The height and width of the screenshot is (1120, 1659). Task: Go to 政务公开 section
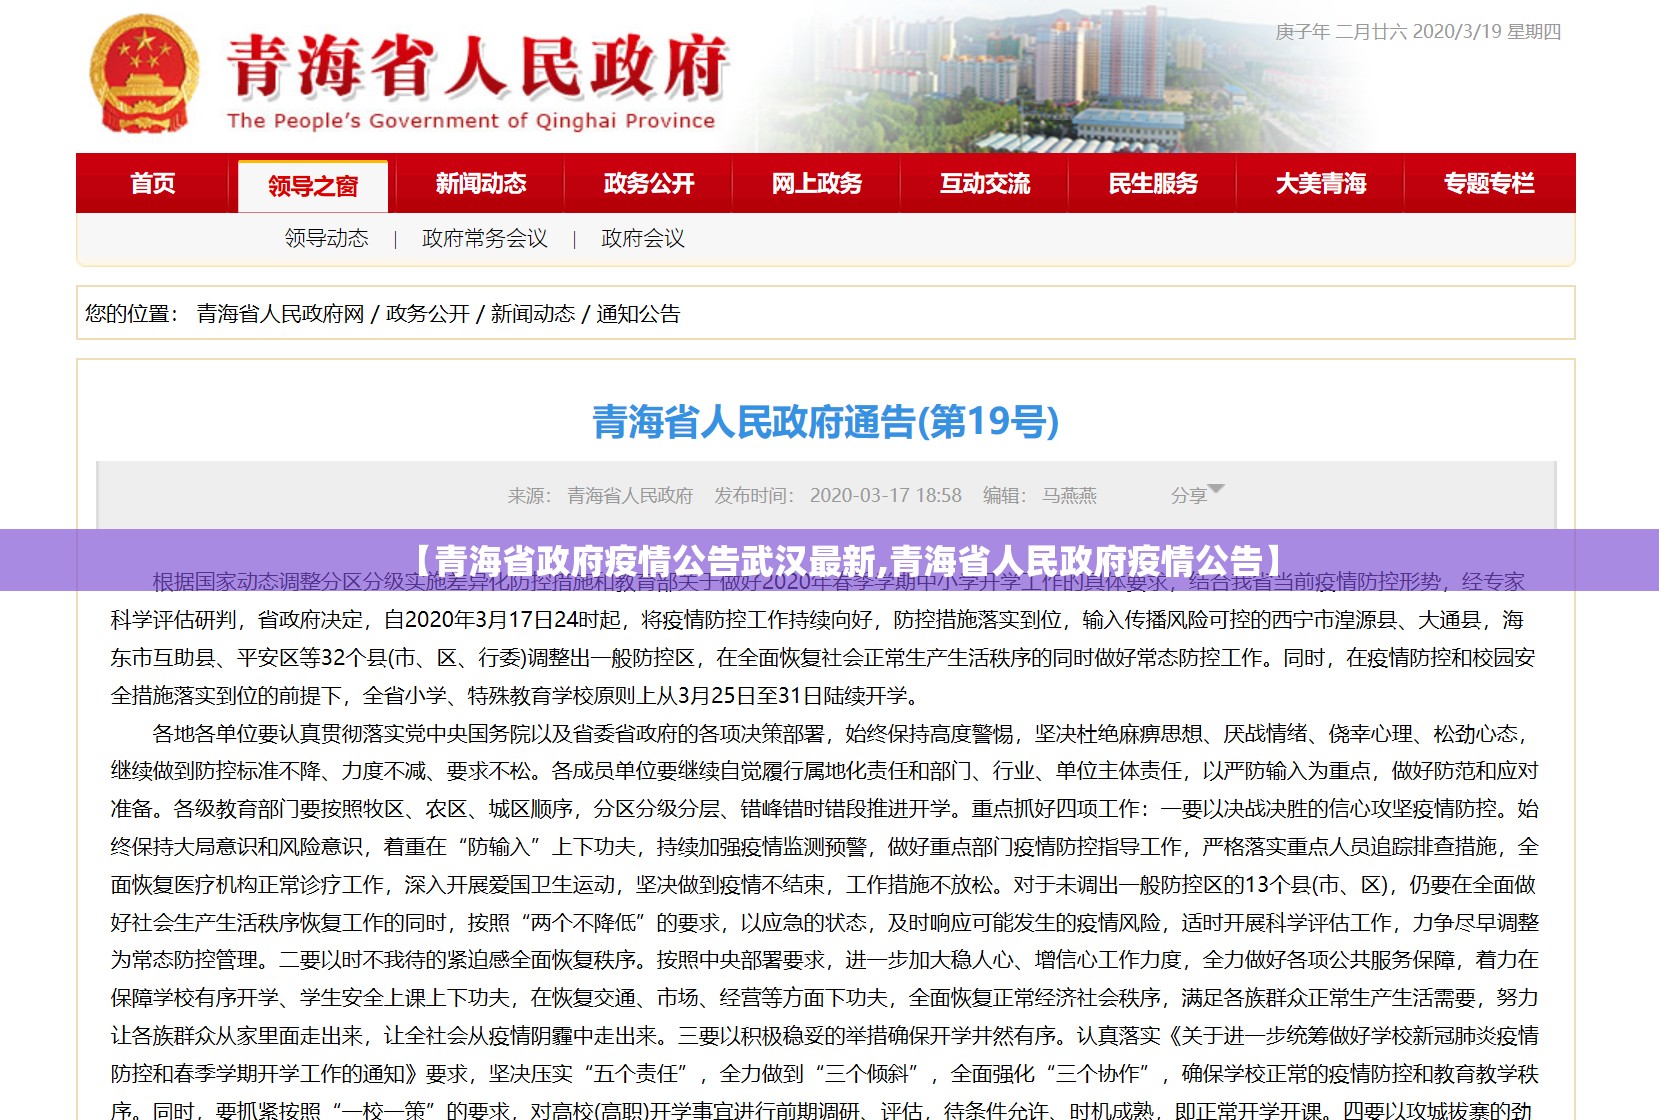(649, 184)
